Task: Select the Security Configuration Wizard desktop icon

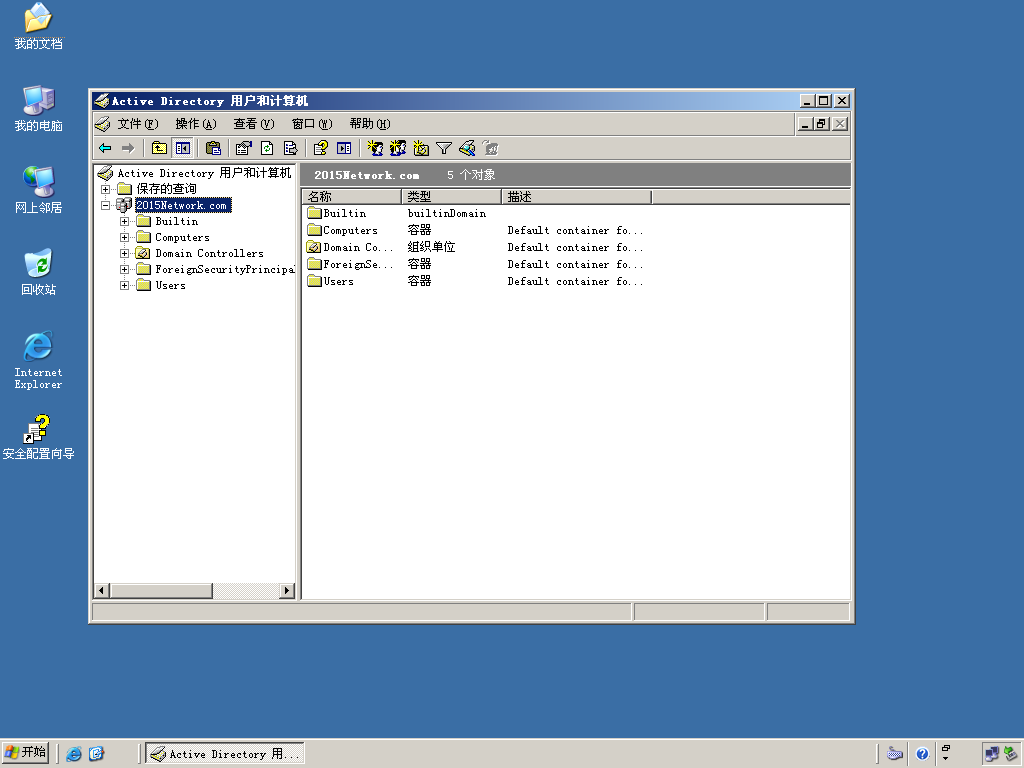Action: pyautogui.click(x=39, y=437)
